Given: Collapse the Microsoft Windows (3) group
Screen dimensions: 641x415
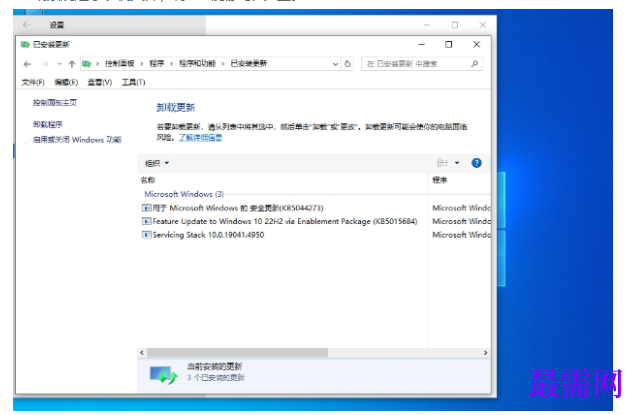Looking at the screenshot, I should (184, 194).
